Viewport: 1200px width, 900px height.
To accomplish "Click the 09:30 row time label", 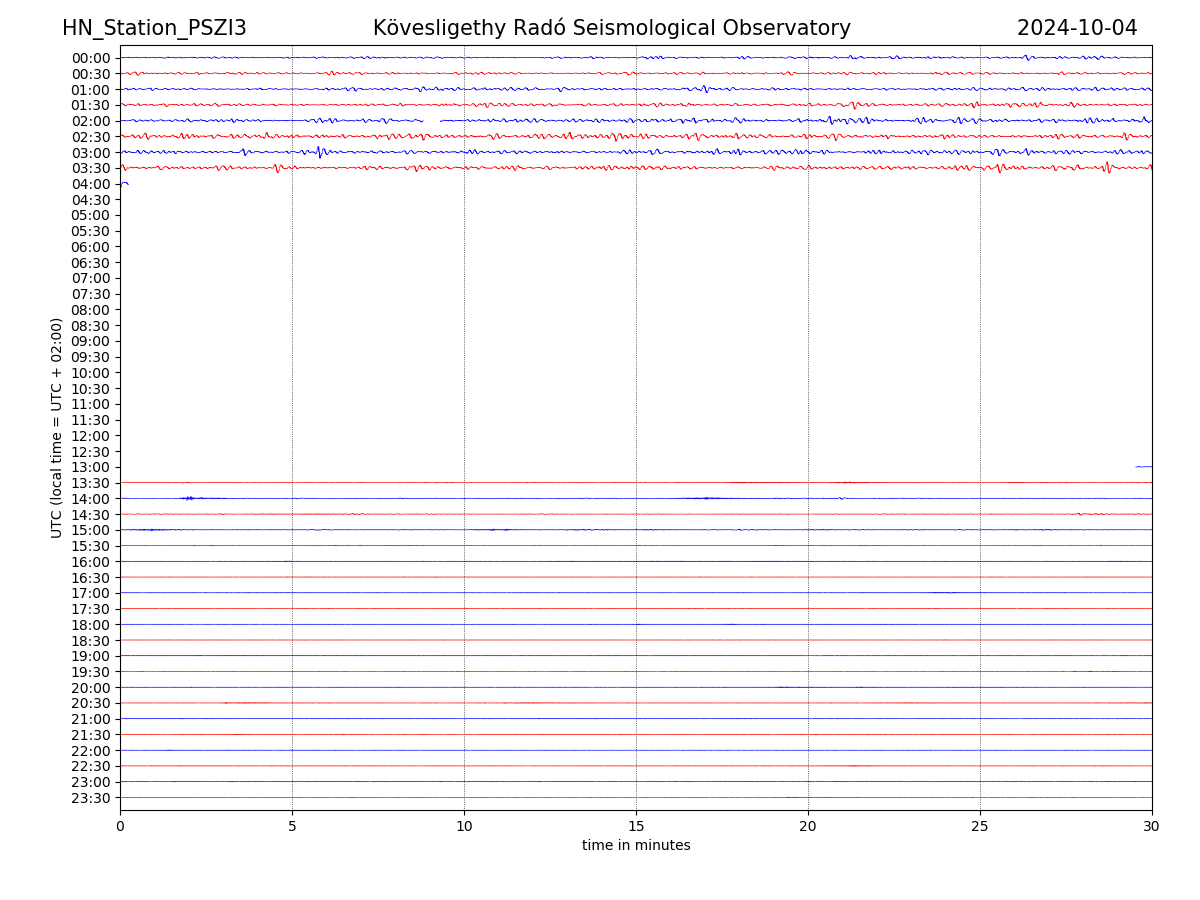I will (x=91, y=357).
